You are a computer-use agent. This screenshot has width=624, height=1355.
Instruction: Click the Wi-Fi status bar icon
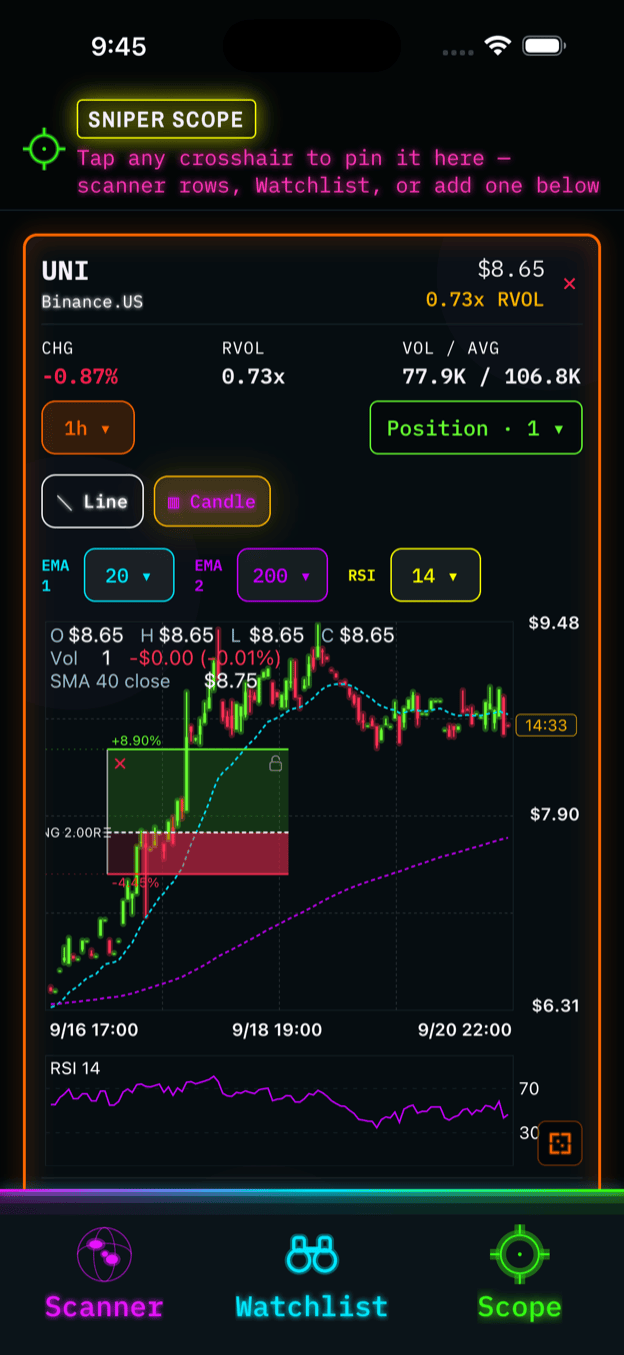tap(497, 46)
